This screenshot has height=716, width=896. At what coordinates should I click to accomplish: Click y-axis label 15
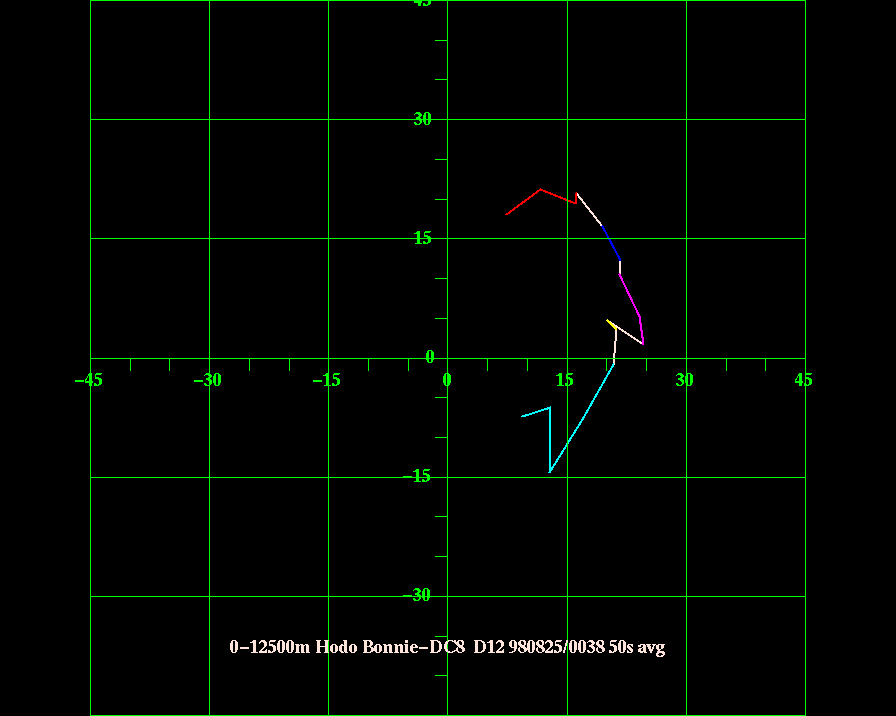(422, 238)
